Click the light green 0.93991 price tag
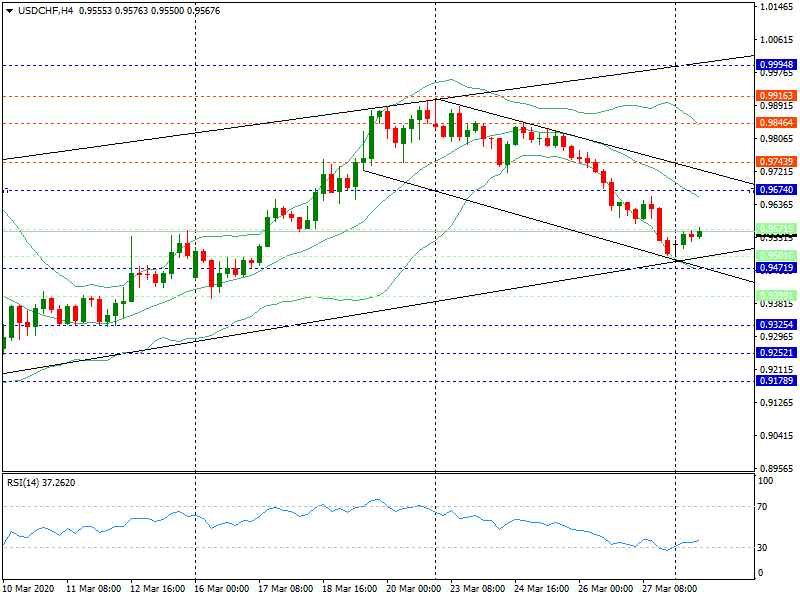This screenshot has width=800, height=600. 776,296
